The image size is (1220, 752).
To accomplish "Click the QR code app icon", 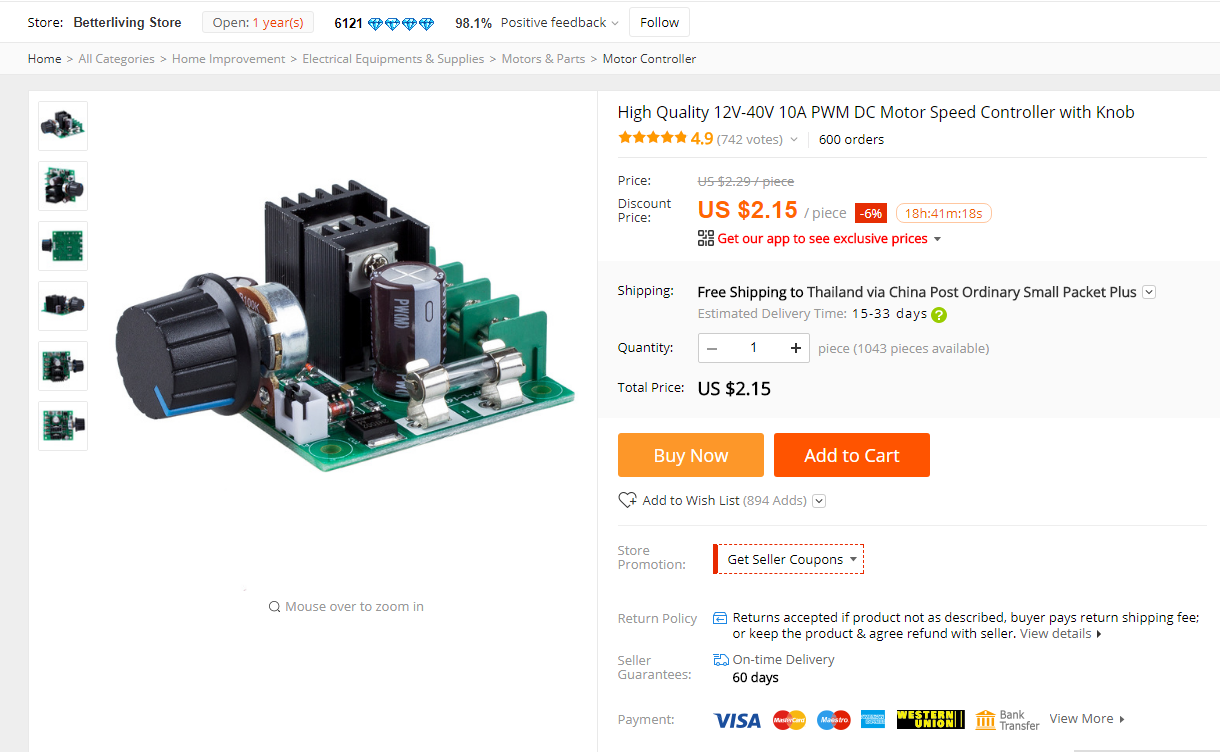I will (x=706, y=238).
